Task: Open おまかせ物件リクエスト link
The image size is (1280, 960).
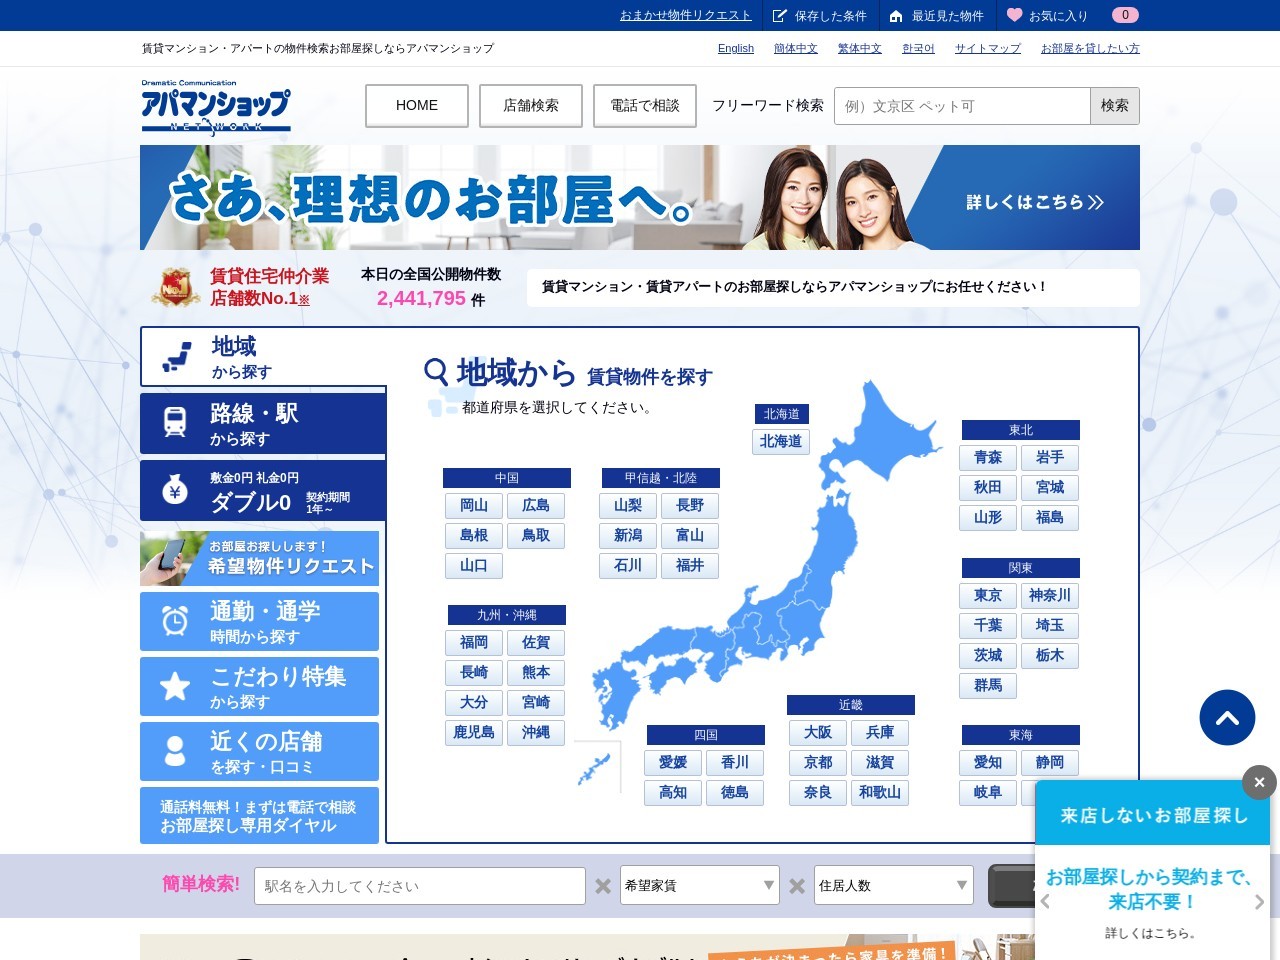Action: 685,15
